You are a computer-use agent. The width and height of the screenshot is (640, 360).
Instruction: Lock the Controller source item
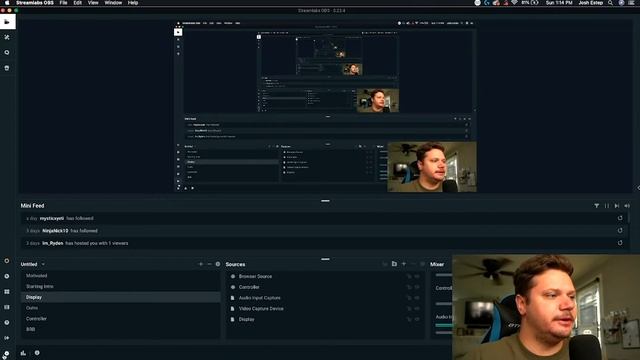409,287
